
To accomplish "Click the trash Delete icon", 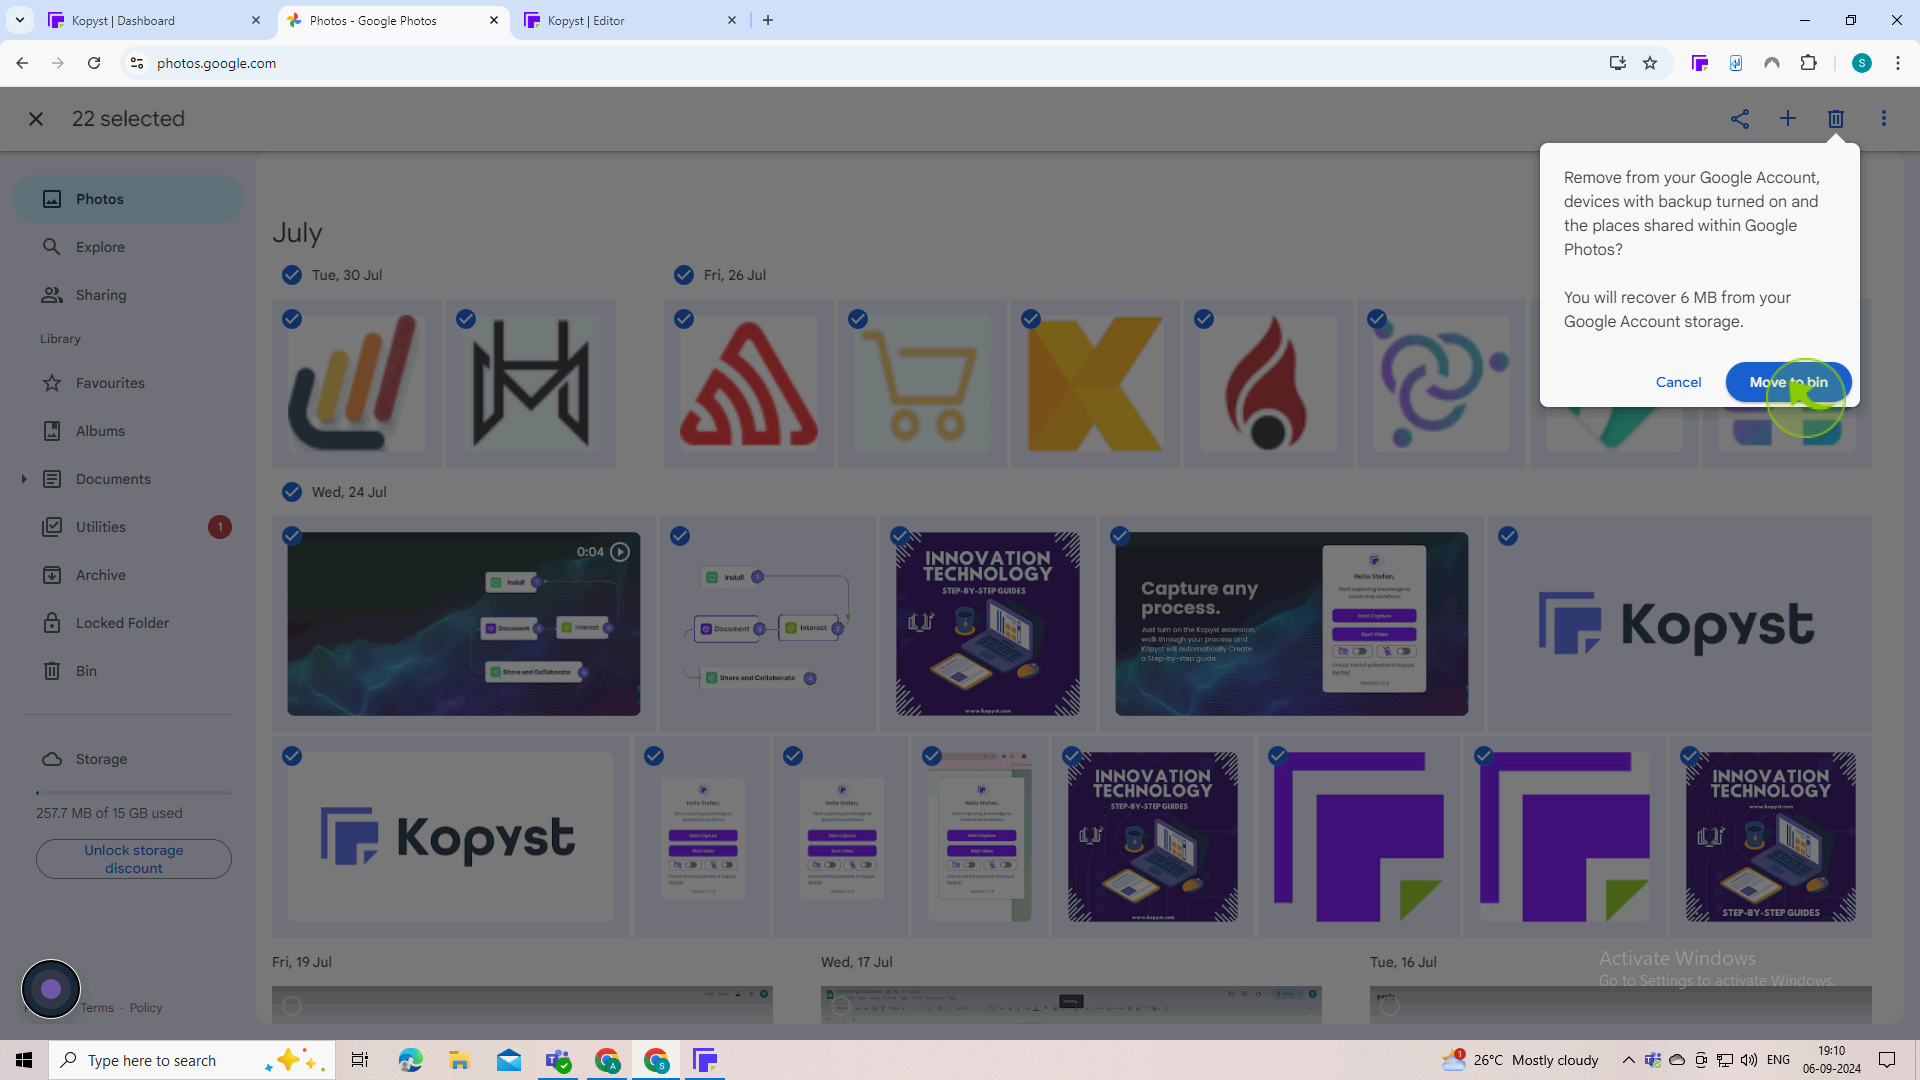I will (x=1836, y=119).
